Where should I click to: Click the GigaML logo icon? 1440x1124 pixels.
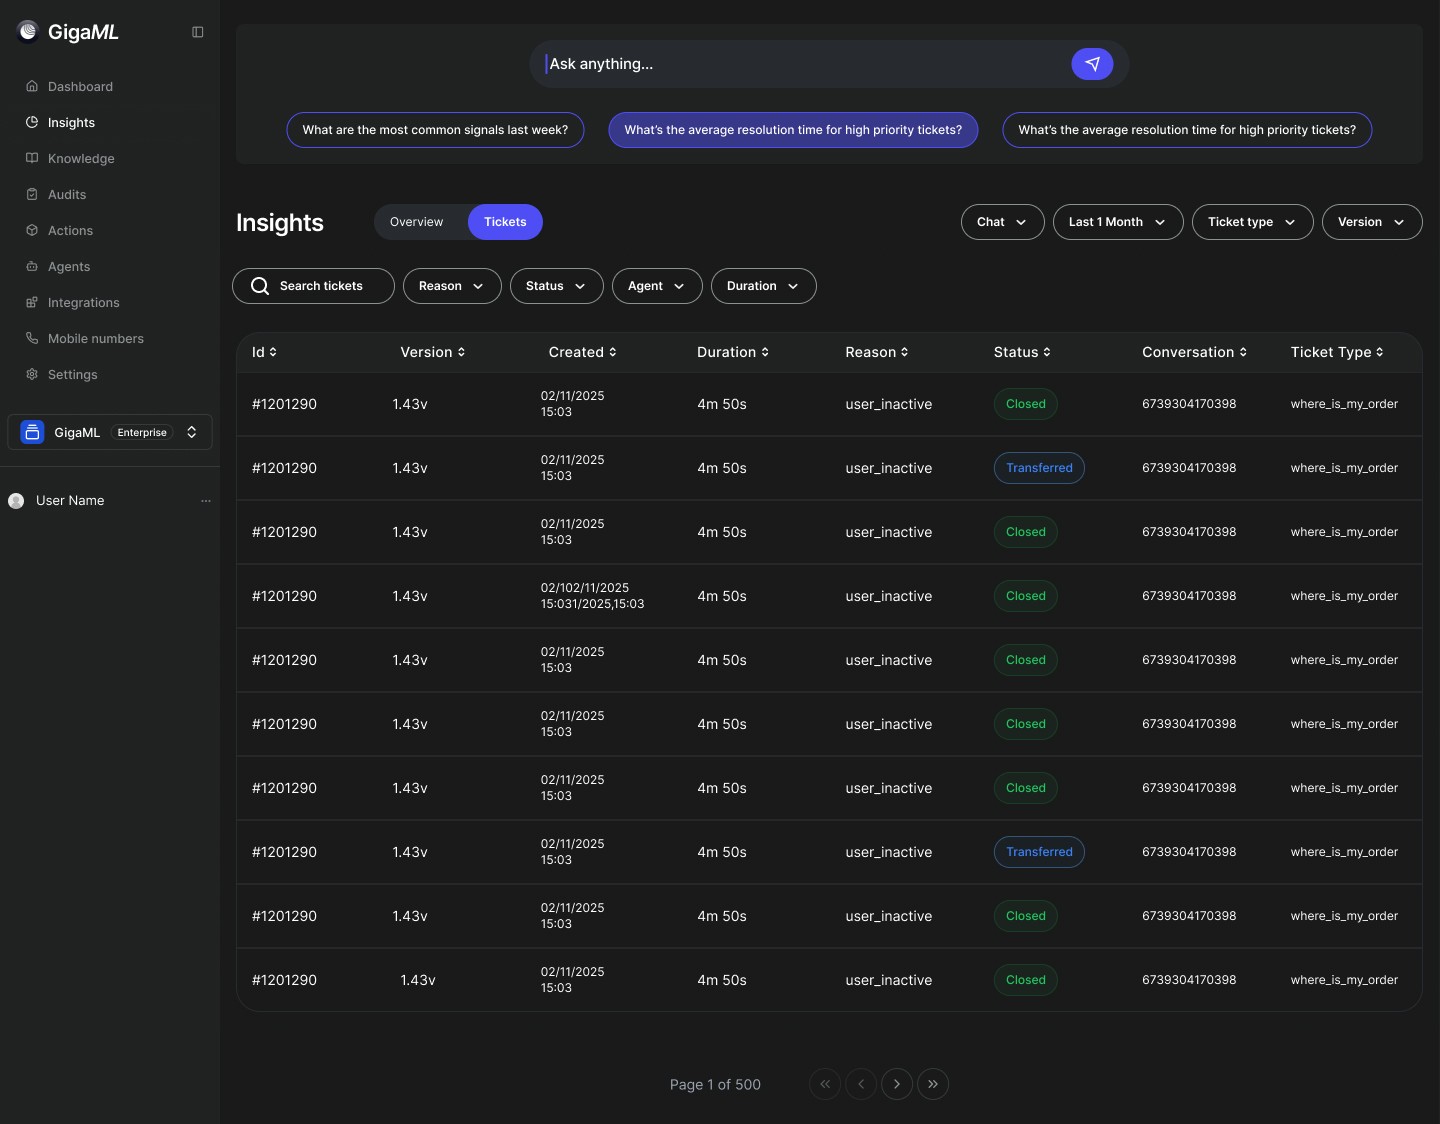click(28, 32)
